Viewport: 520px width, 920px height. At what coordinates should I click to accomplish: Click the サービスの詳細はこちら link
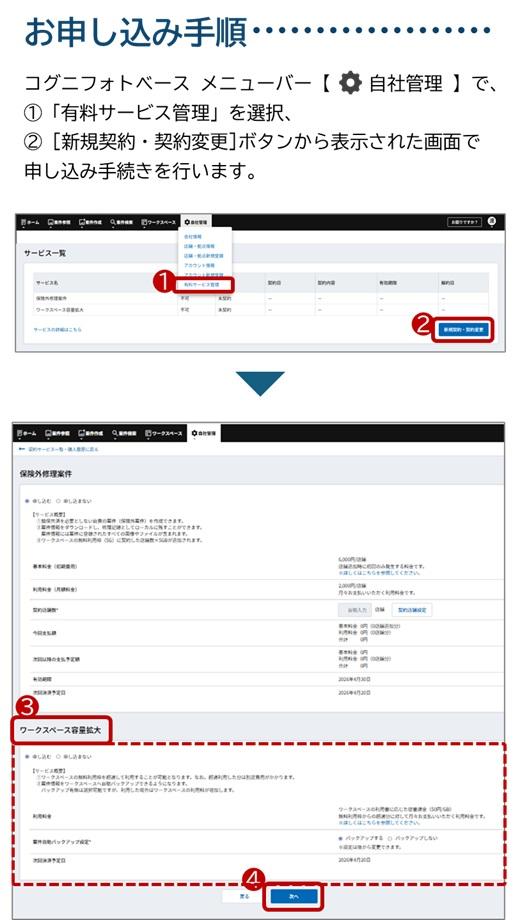58,330
